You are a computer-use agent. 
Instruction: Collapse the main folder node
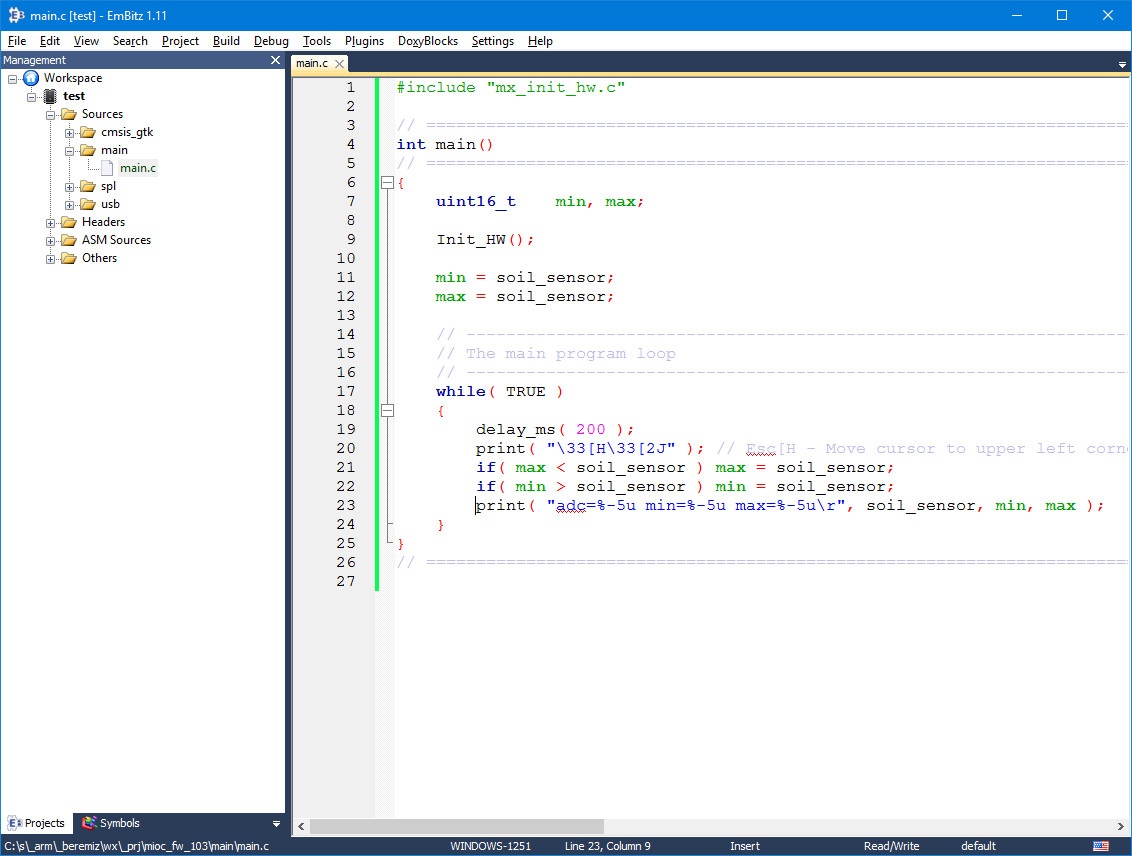click(70, 150)
